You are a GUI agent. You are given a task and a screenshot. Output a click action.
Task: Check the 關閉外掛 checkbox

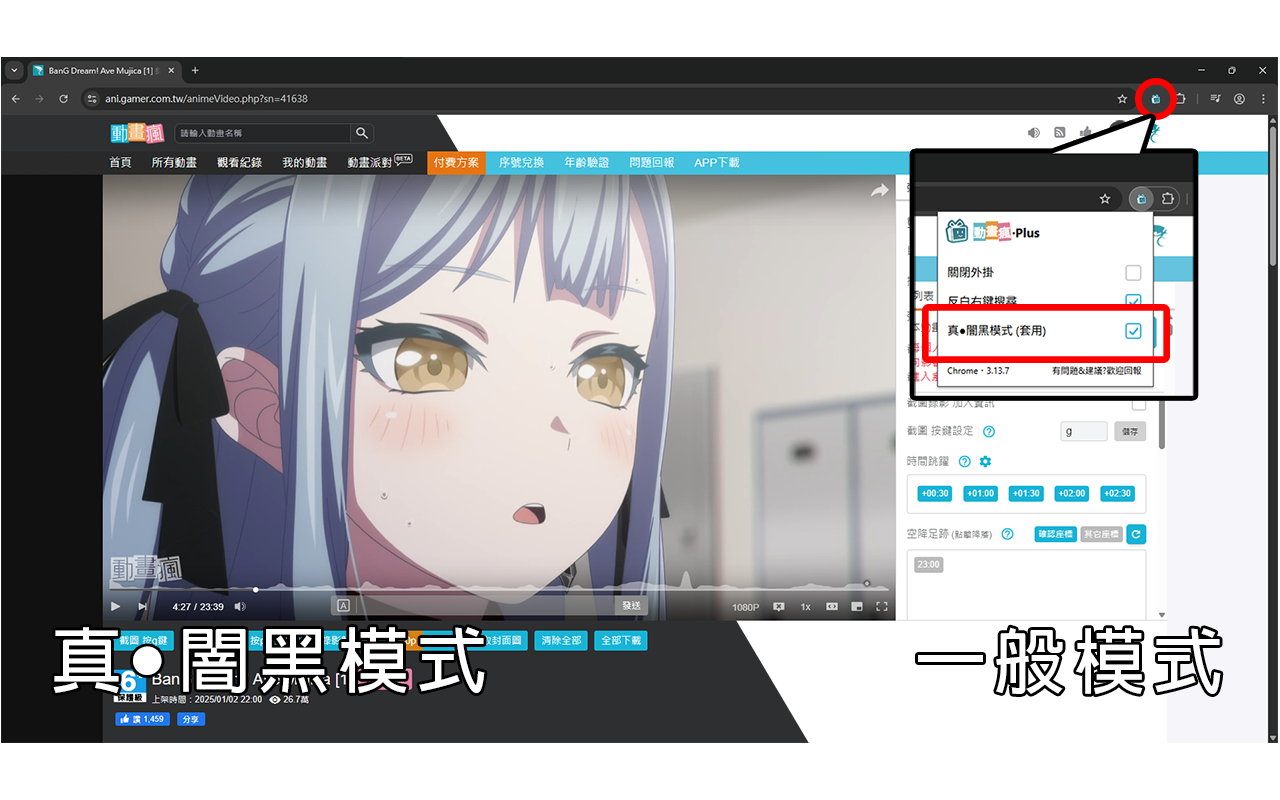tap(1133, 271)
